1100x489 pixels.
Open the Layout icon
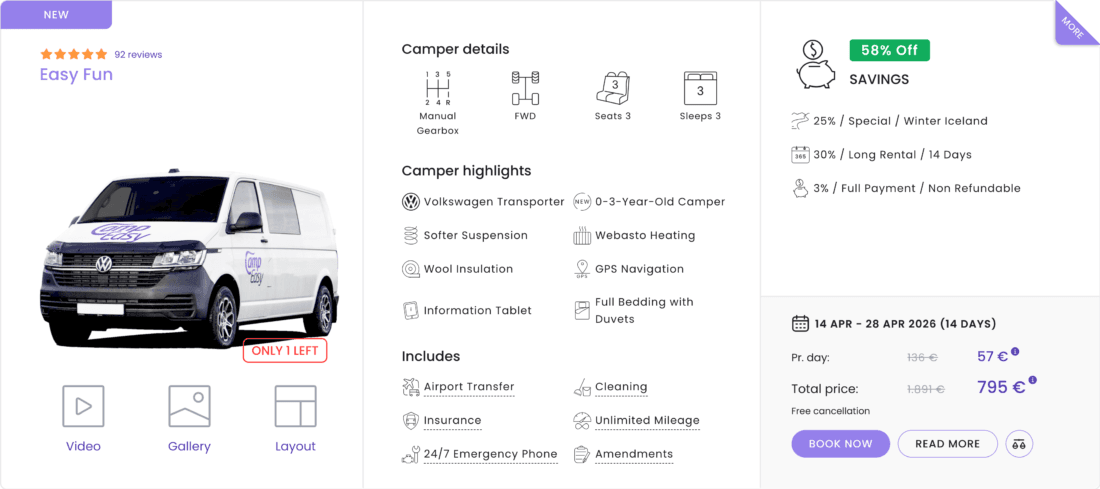coord(295,406)
